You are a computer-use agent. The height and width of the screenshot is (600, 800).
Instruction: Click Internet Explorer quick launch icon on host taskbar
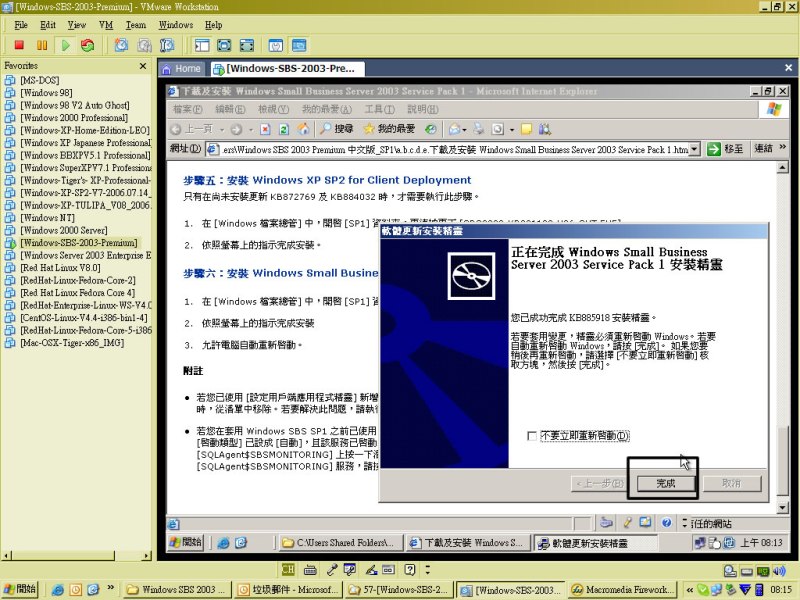point(58,590)
